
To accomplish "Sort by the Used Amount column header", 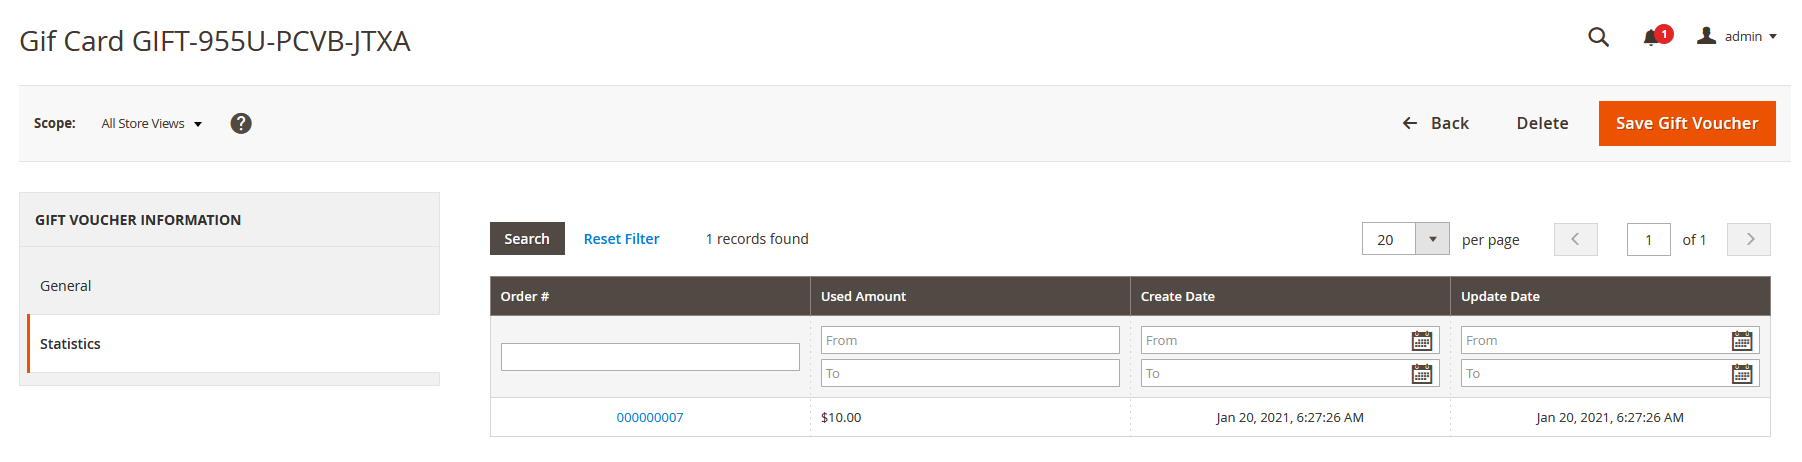I will tap(864, 297).
